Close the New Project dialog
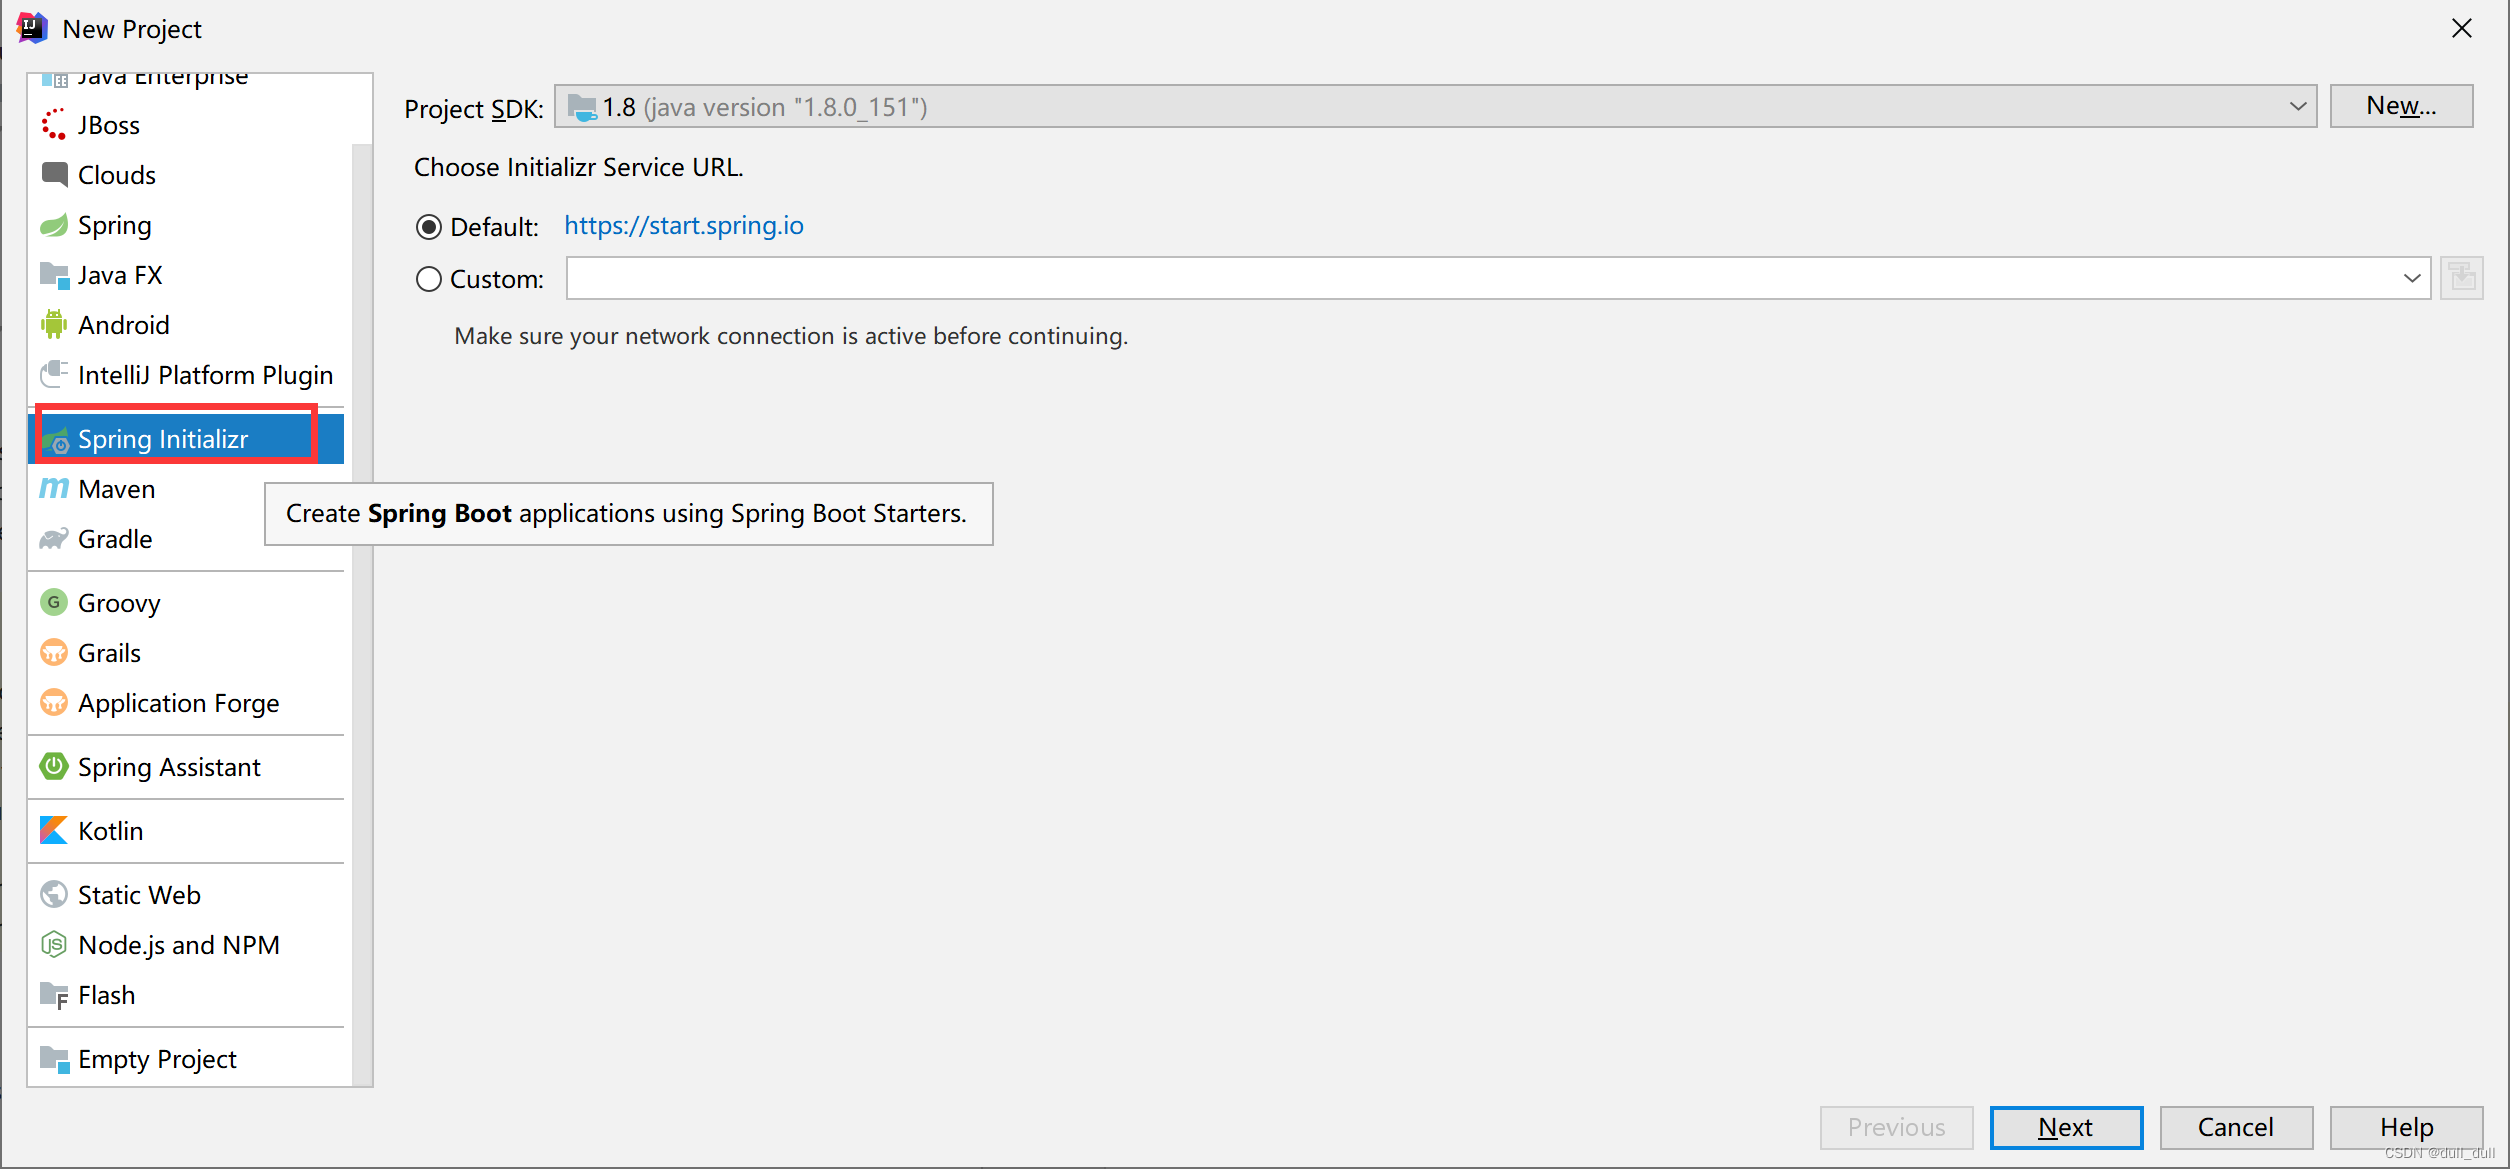Viewport: 2510px width, 1169px height. (x=2462, y=28)
